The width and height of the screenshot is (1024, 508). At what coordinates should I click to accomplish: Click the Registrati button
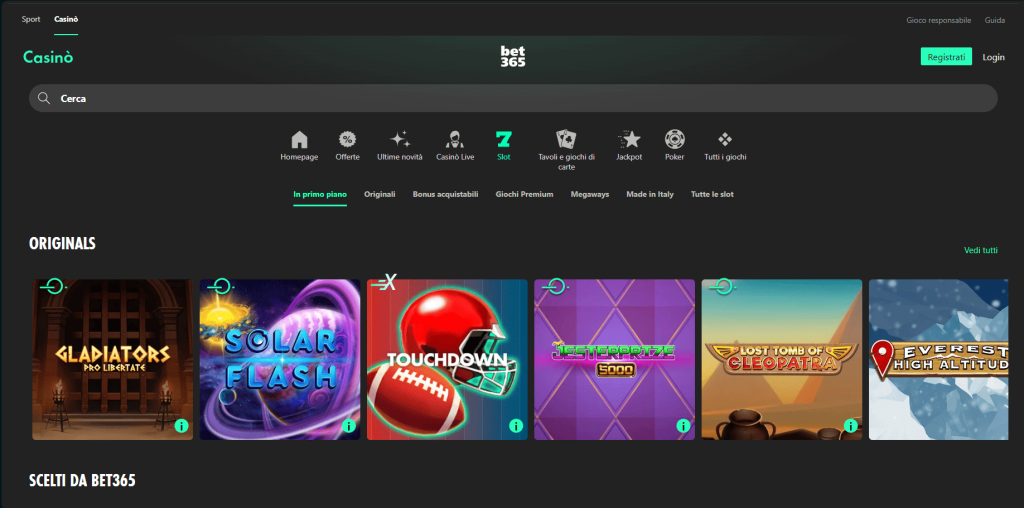coord(946,57)
